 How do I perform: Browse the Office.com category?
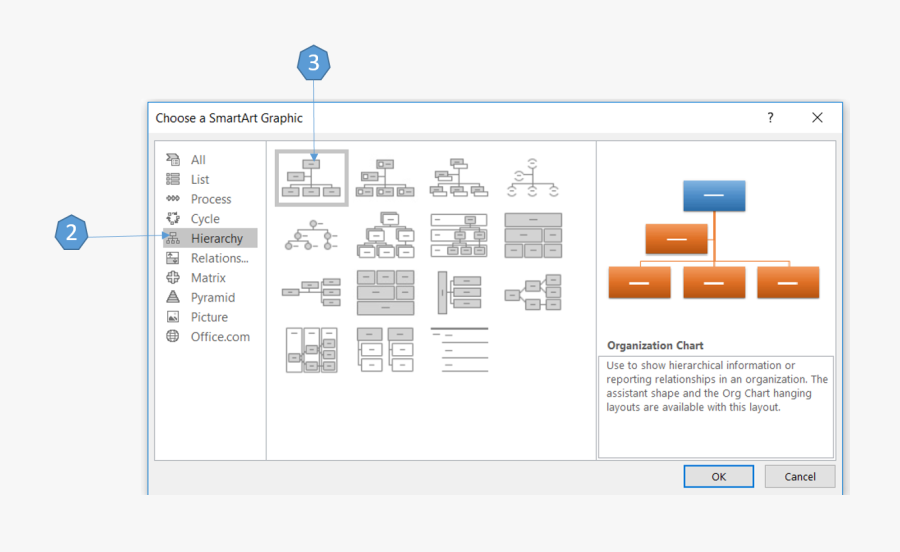[210, 337]
